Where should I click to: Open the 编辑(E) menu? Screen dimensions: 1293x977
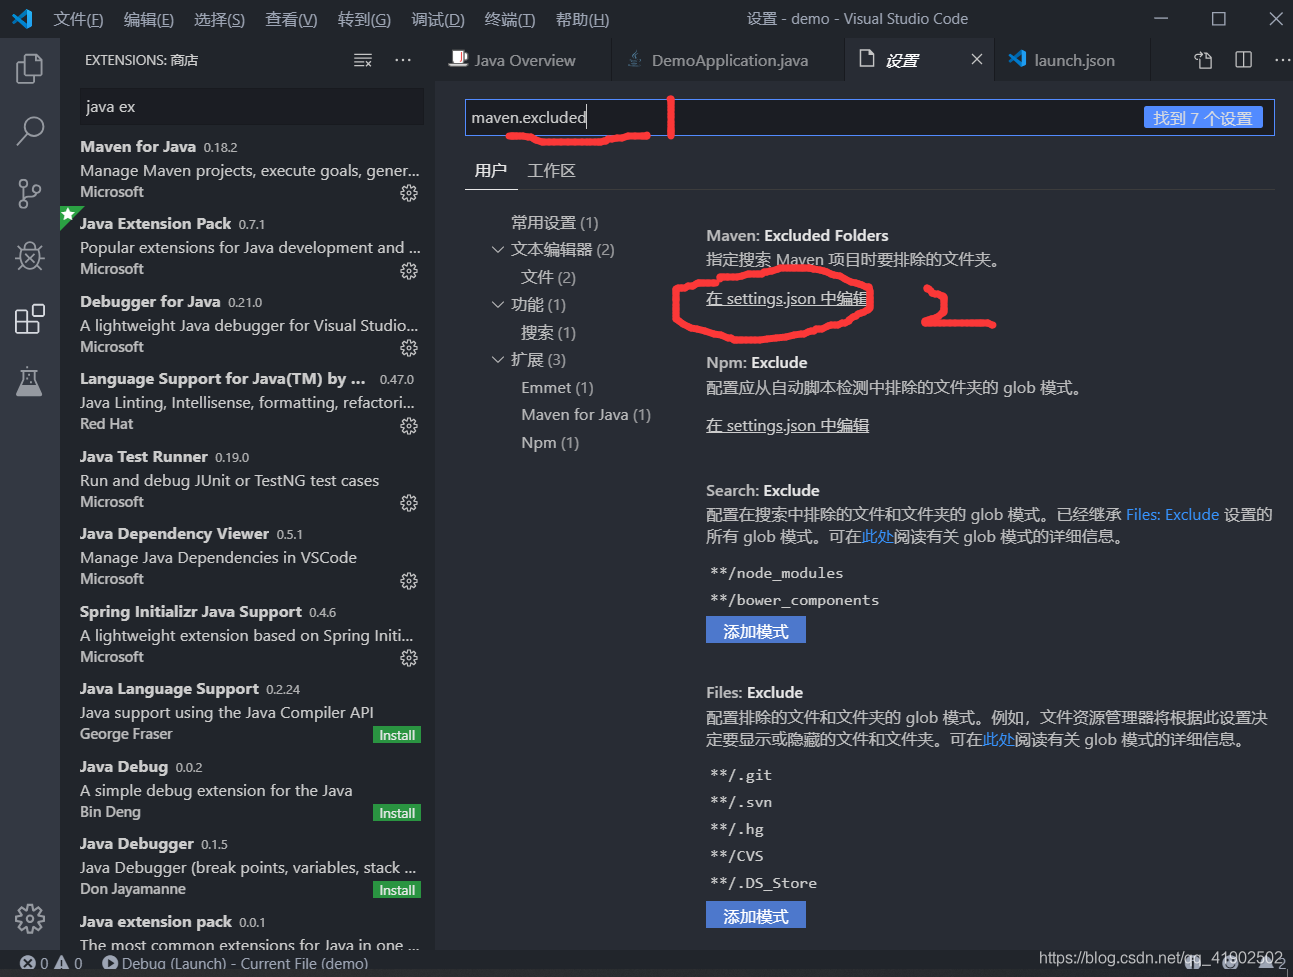[149, 19]
